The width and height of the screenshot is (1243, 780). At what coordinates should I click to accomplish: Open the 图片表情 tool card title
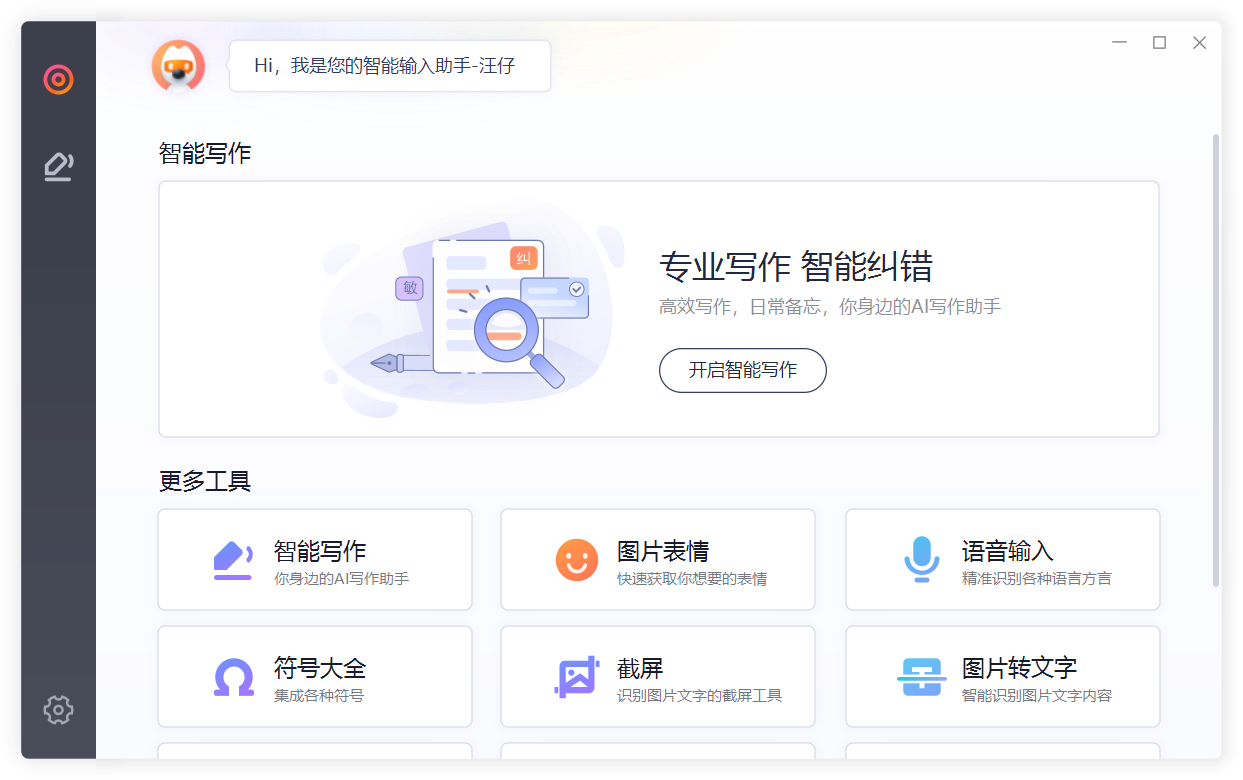(x=663, y=551)
